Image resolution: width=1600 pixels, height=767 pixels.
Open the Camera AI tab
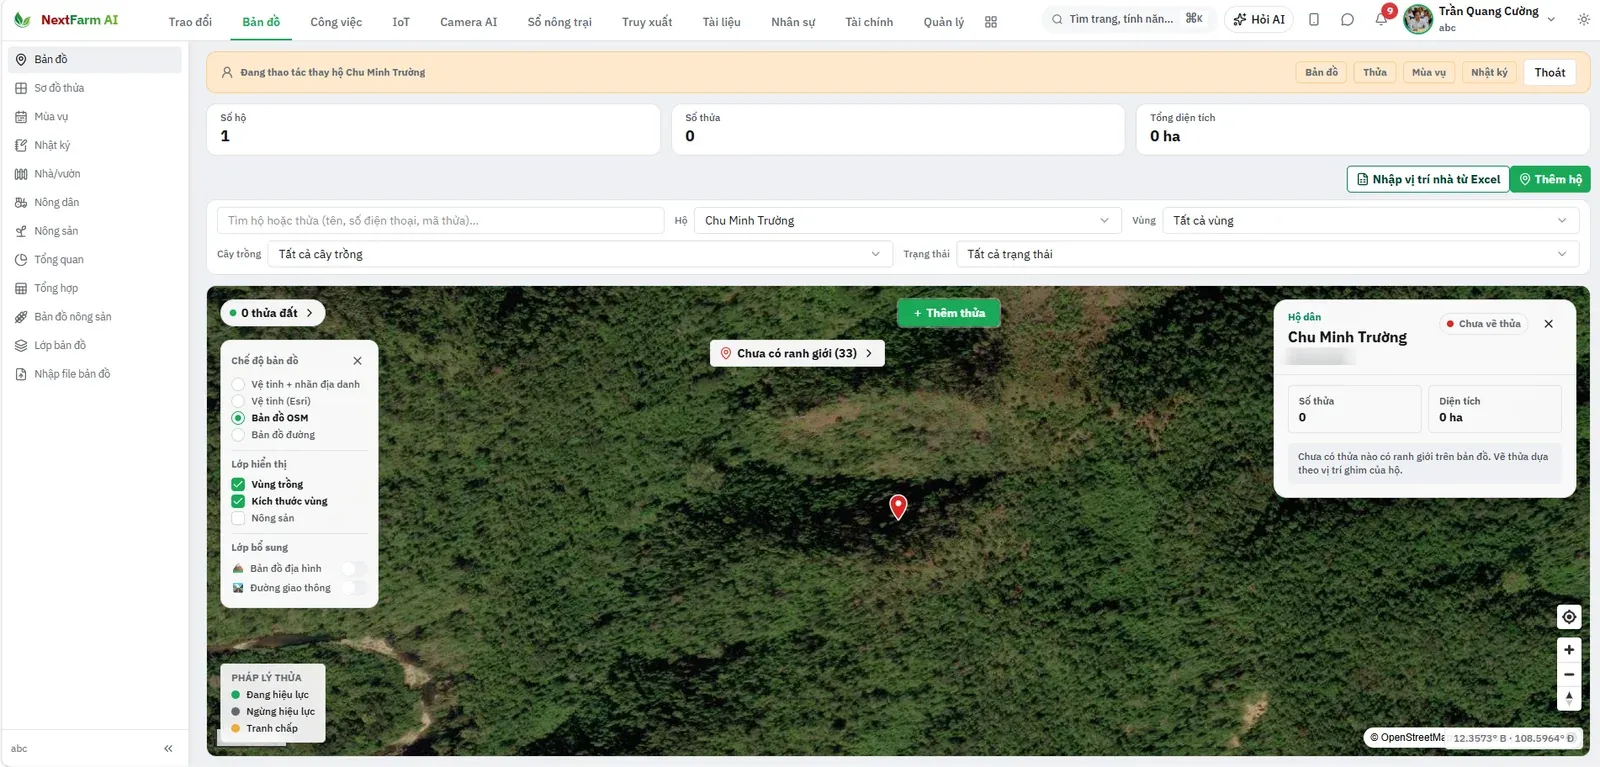[468, 22]
